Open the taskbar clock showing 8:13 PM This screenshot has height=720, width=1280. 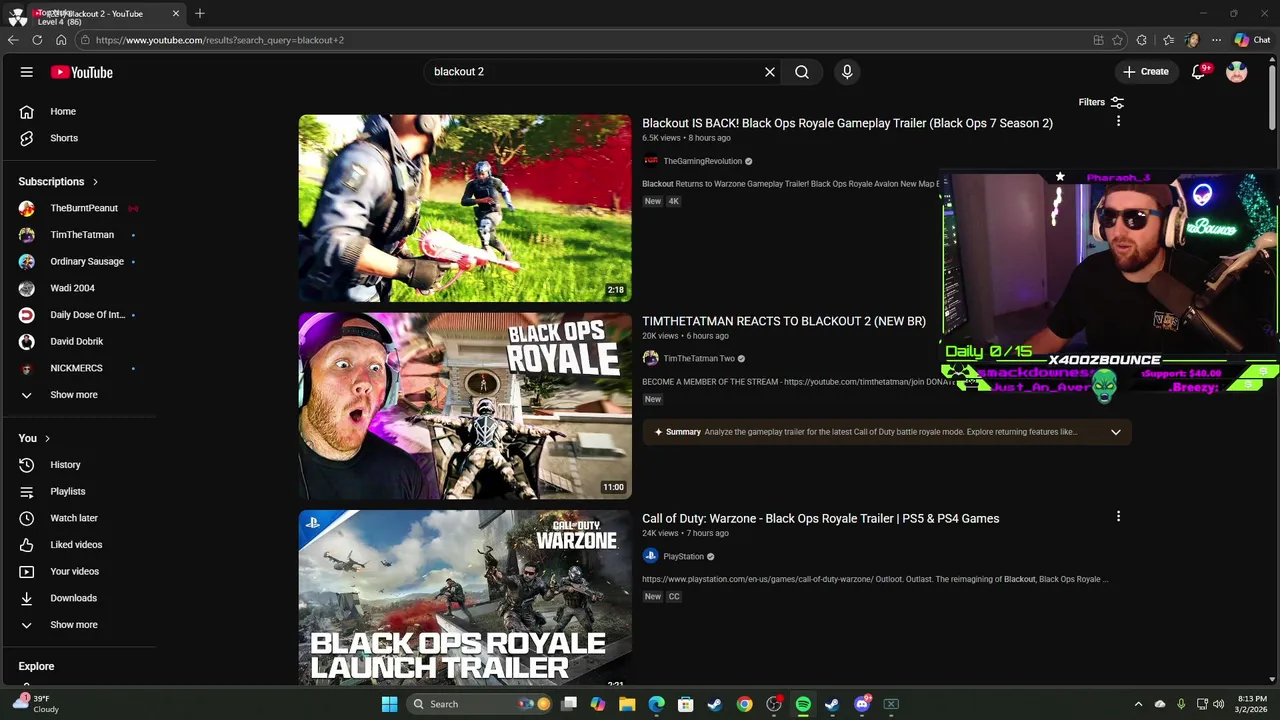1252,704
